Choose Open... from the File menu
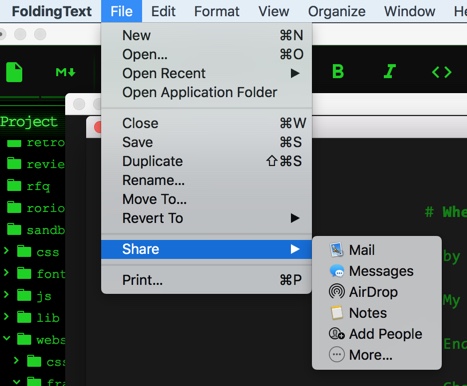This screenshot has width=467, height=386. [206, 54]
